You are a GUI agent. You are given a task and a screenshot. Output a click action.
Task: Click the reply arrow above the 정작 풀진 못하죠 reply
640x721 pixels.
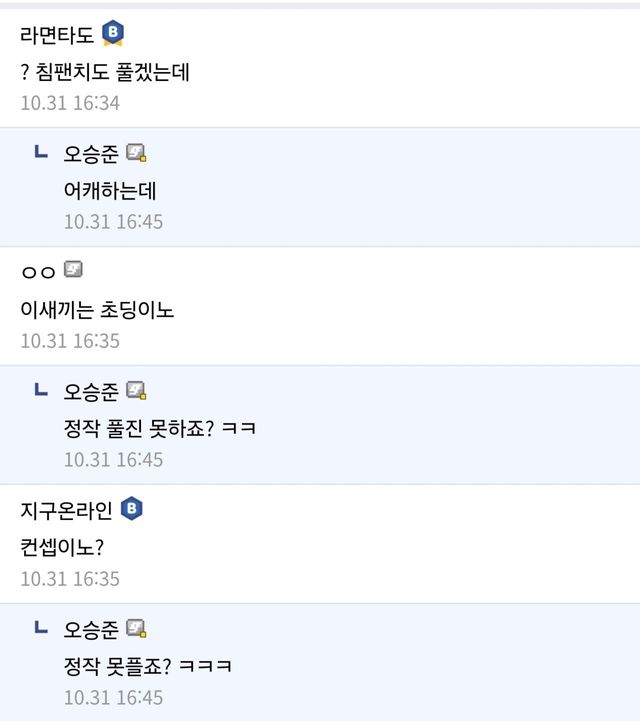41,391
